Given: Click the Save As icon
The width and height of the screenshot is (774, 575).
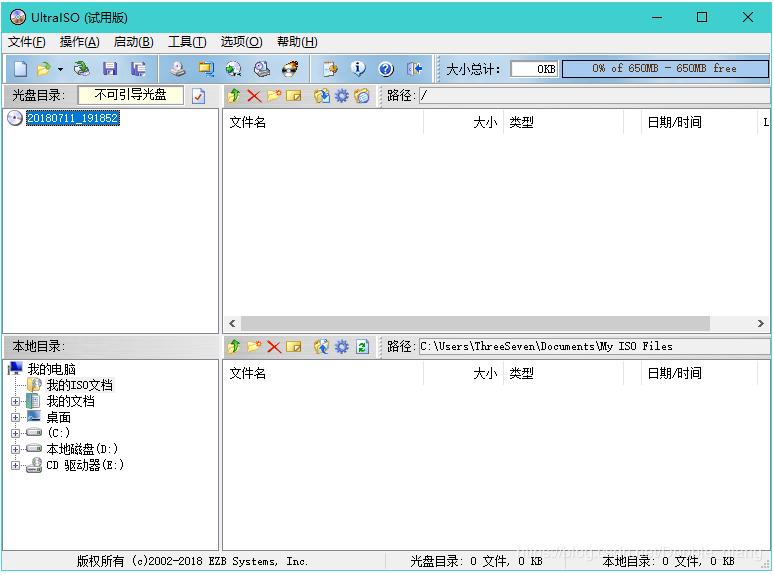Looking at the screenshot, I should click(138, 69).
